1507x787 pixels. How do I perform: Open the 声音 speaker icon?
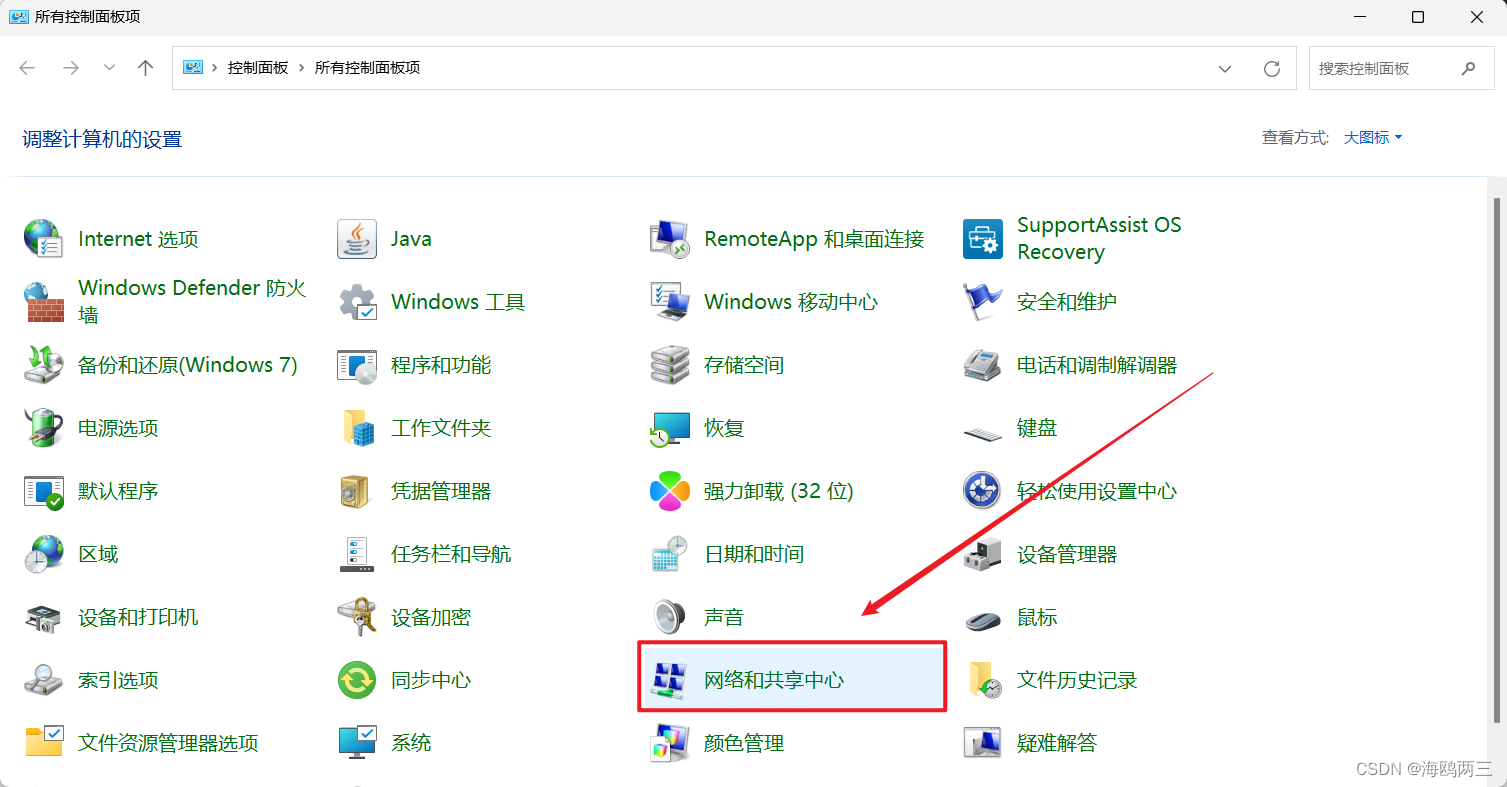670,617
